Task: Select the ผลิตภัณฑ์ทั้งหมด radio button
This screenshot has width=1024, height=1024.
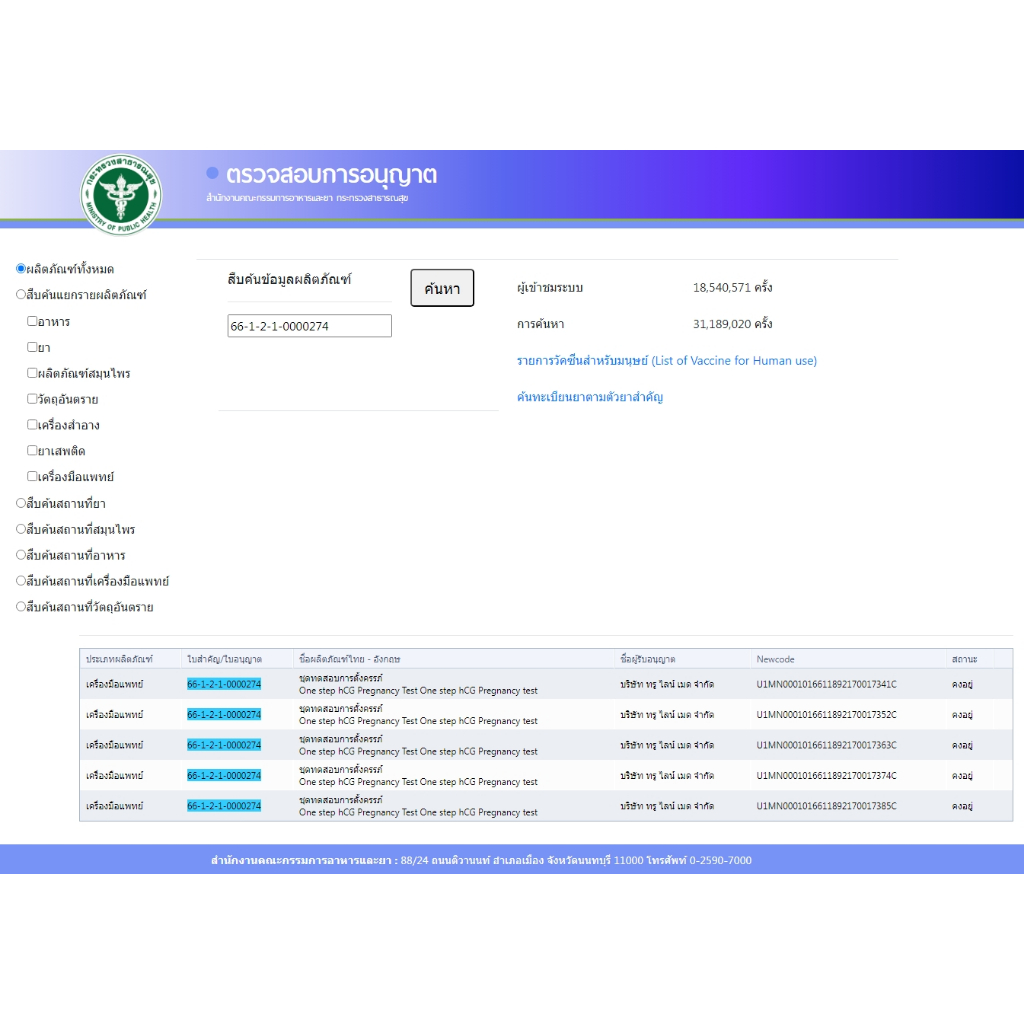Action: tap(21, 269)
